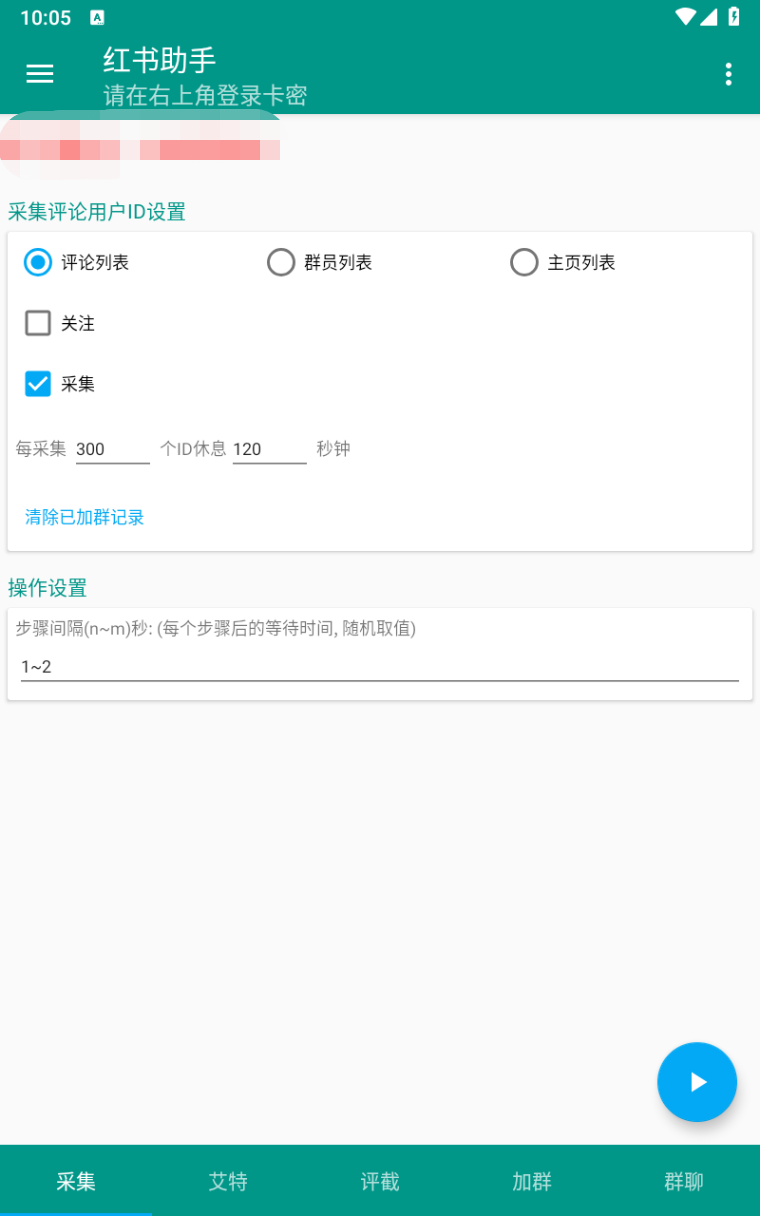Viewport: 760px width, 1216px height.
Task: Select the 评论列表 radio option
Action: 37,262
